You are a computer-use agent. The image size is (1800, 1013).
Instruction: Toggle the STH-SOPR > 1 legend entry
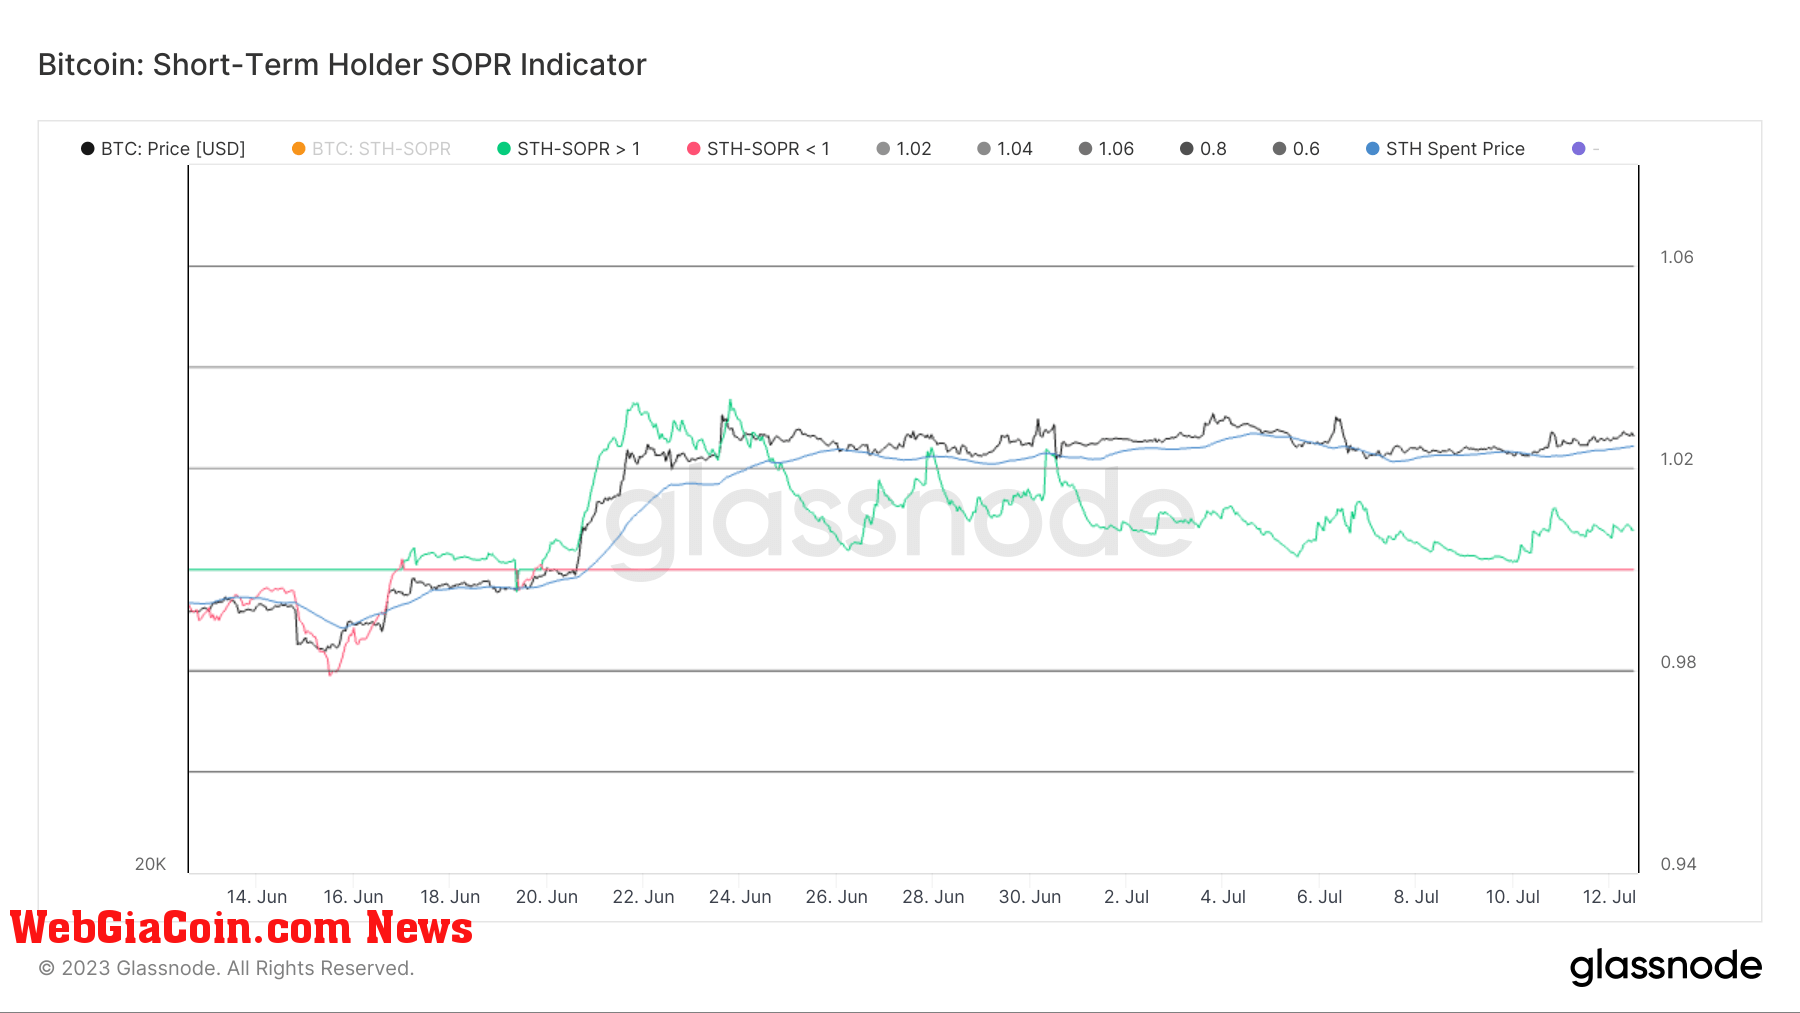pyautogui.click(x=569, y=149)
